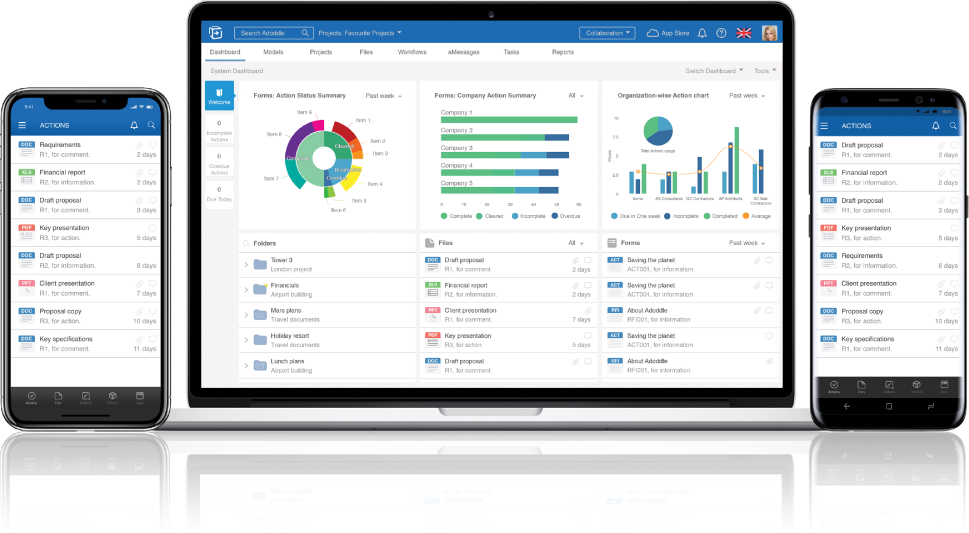Open the hamburger menu on the Android phone
The image size is (969, 533).
click(x=824, y=126)
